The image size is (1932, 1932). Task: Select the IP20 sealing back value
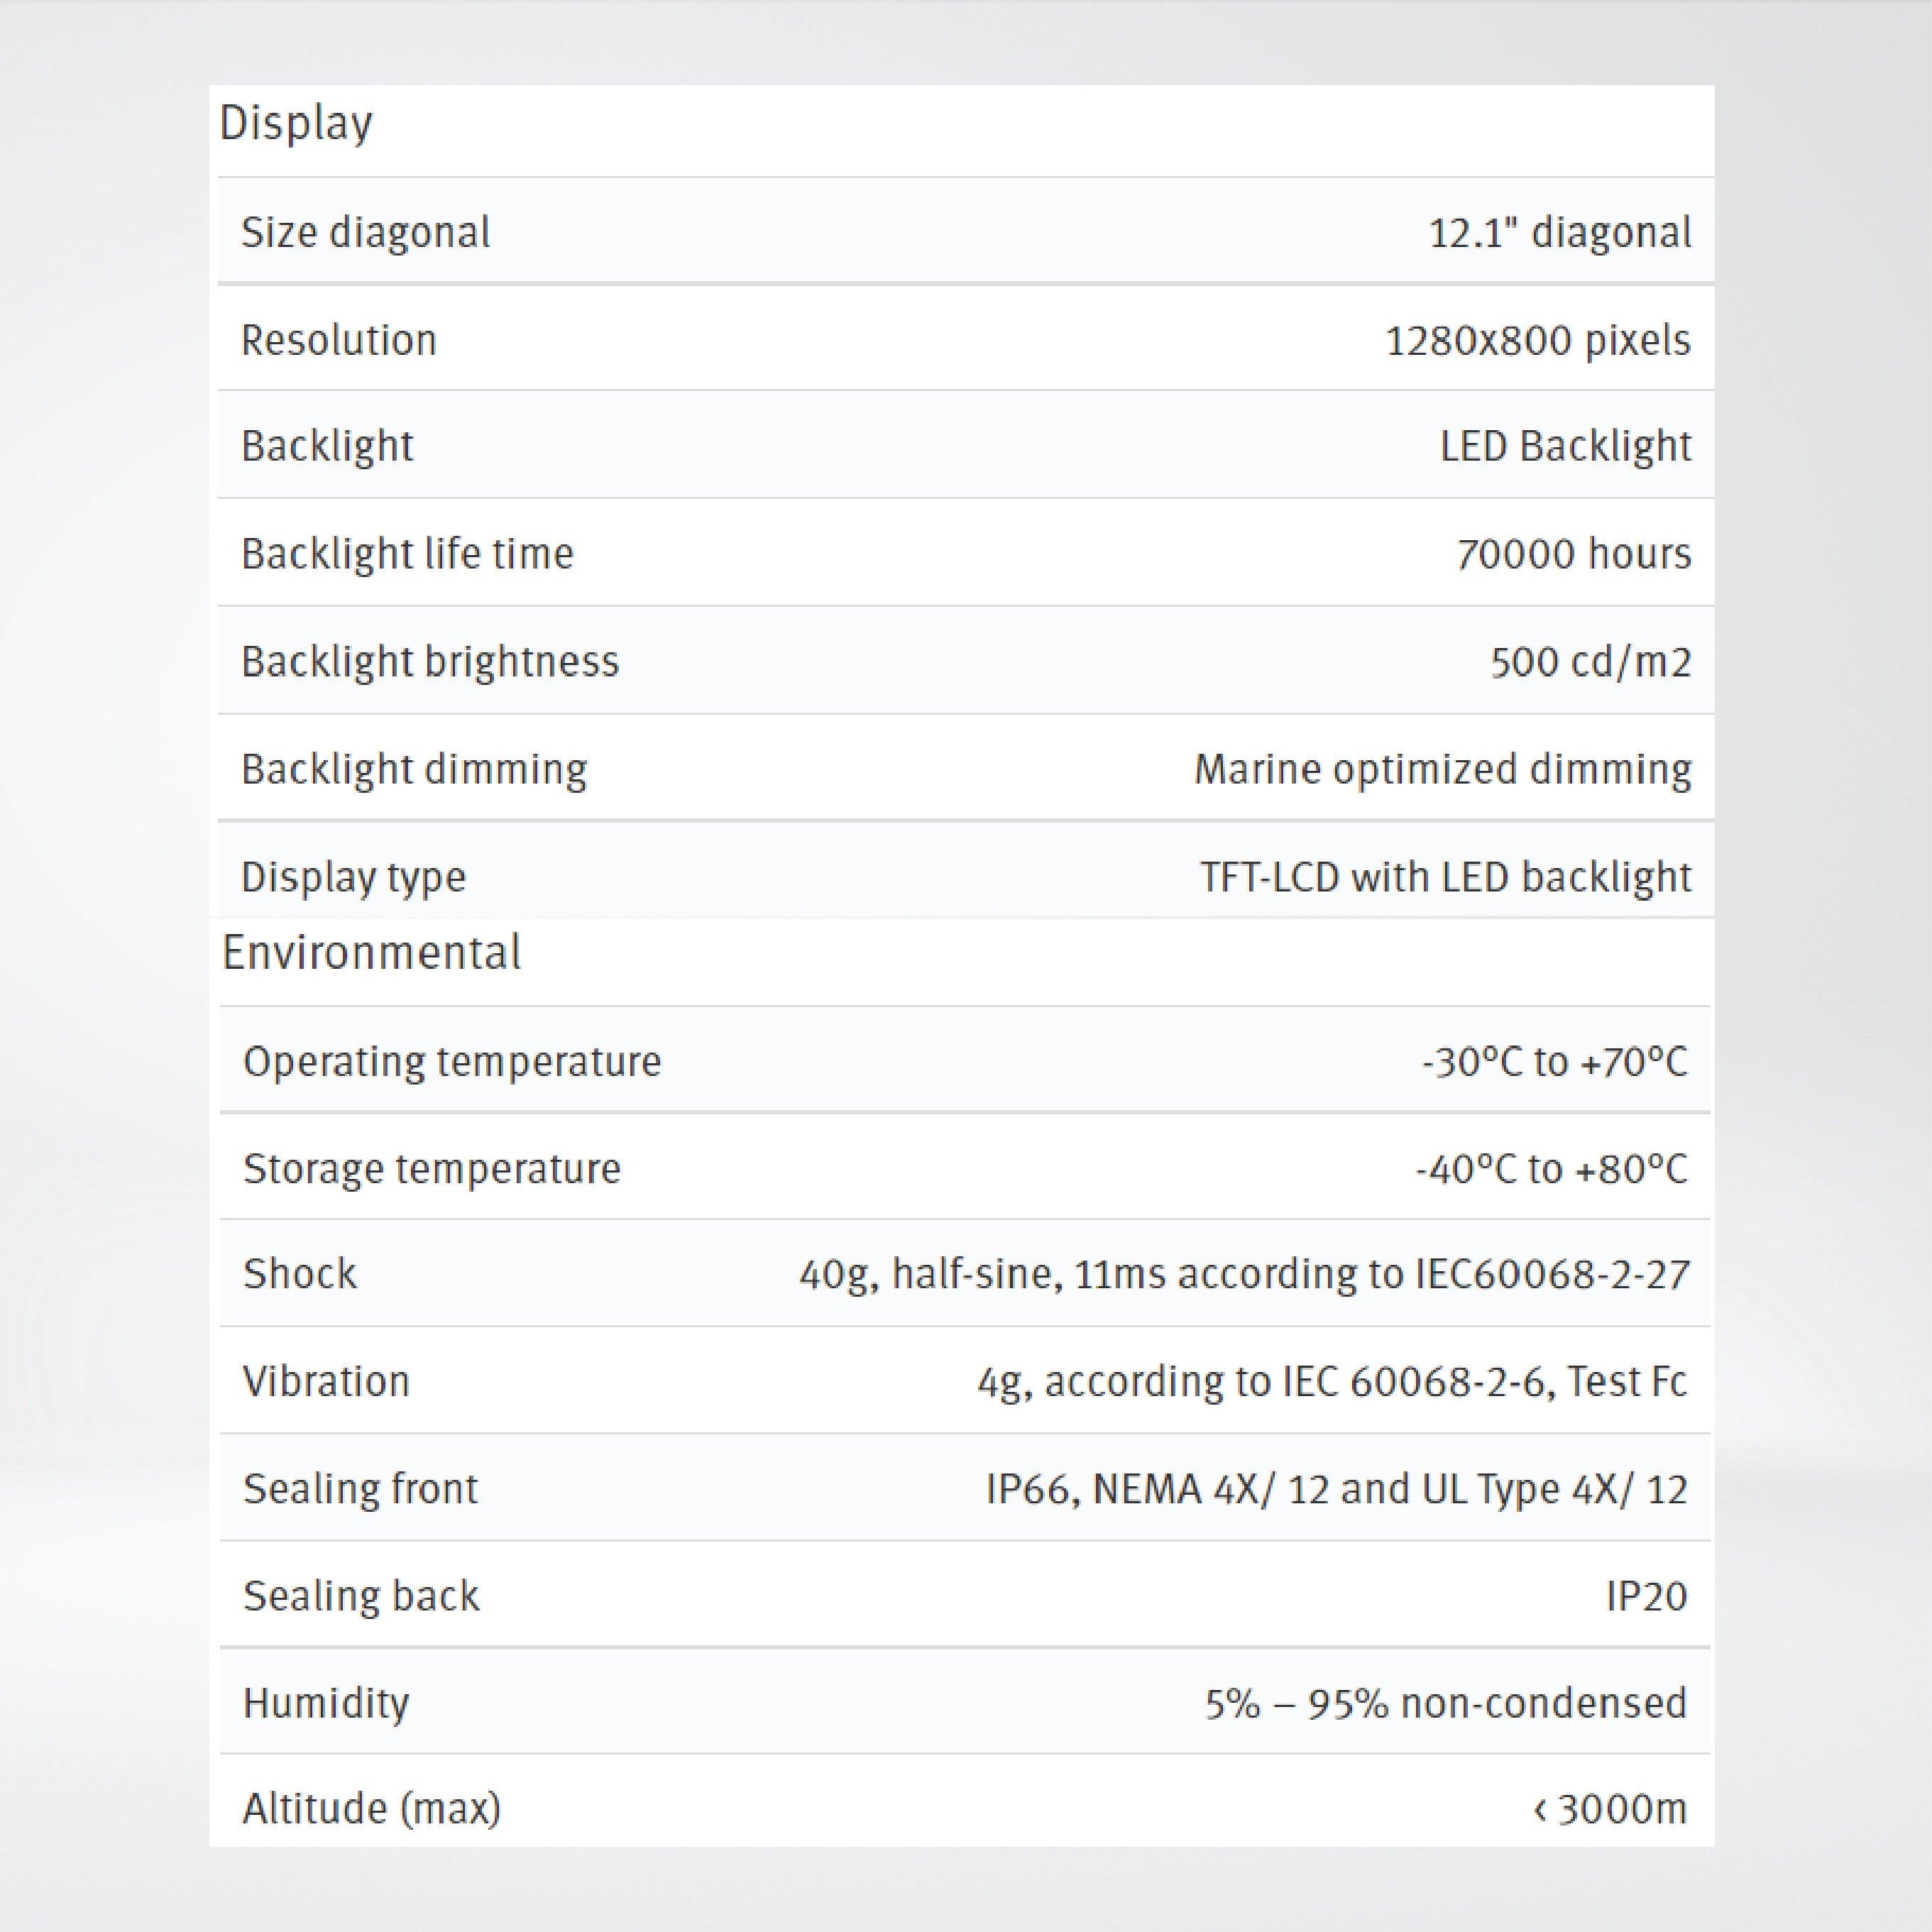1646,1596
